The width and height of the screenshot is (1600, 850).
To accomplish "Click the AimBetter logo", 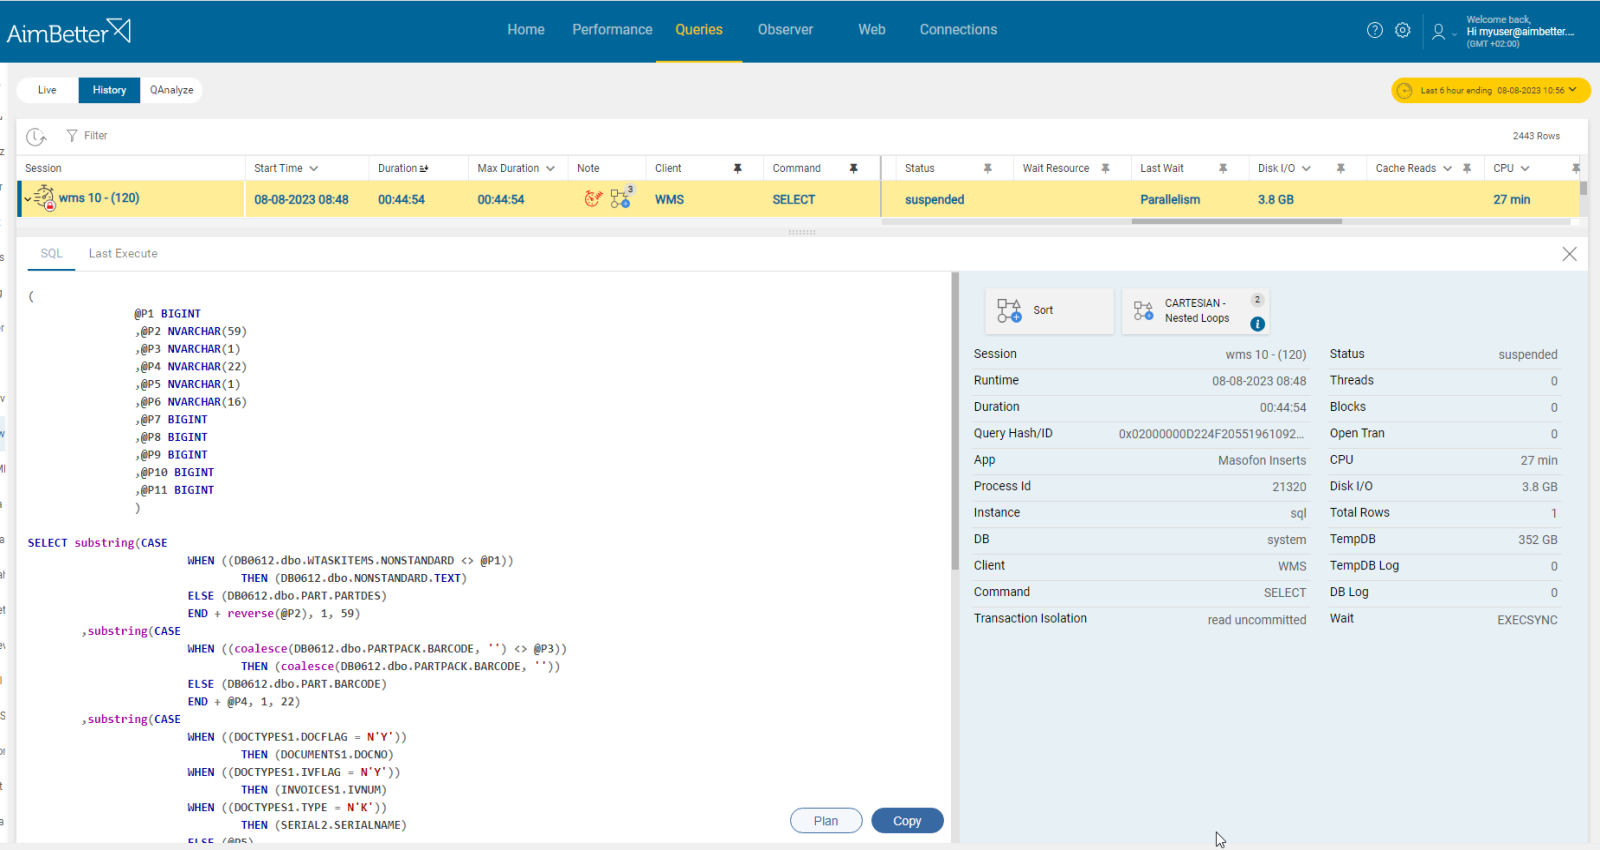I will click(x=68, y=31).
